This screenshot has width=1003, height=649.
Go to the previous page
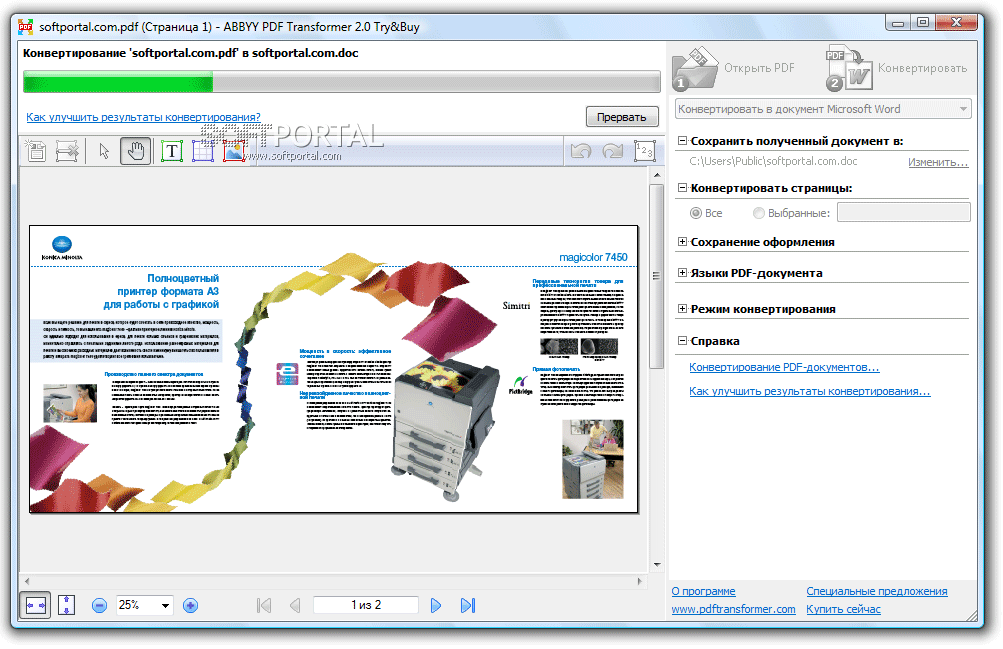(x=295, y=606)
